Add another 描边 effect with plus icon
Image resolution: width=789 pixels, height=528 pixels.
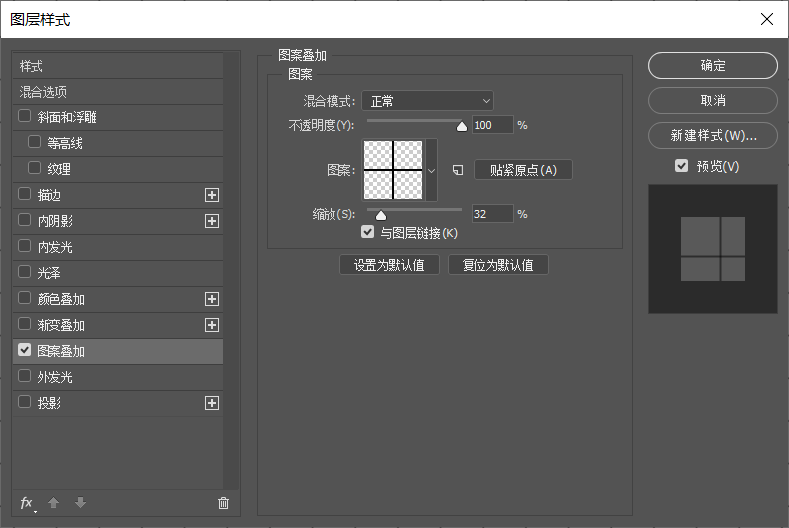(212, 195)
